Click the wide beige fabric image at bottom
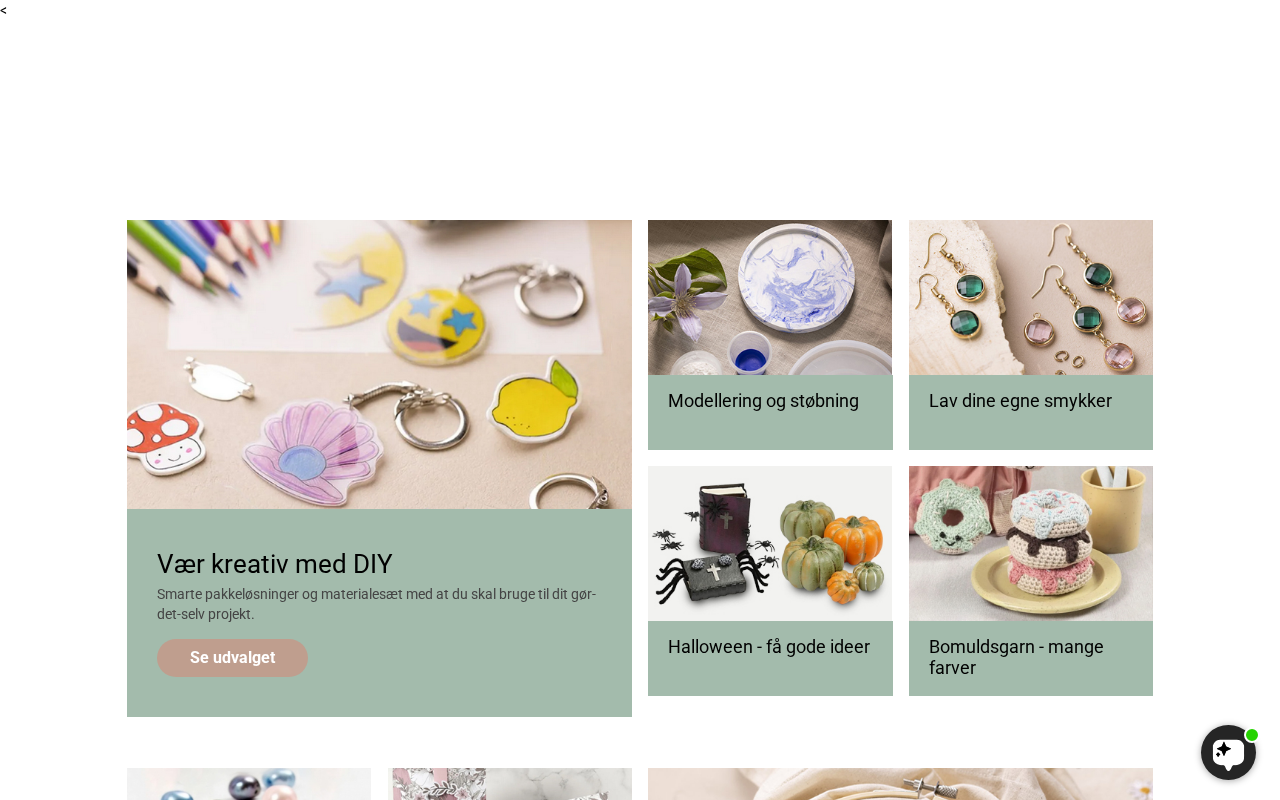Viewport: 1280px width, 800px height. (x=900, y=784)
